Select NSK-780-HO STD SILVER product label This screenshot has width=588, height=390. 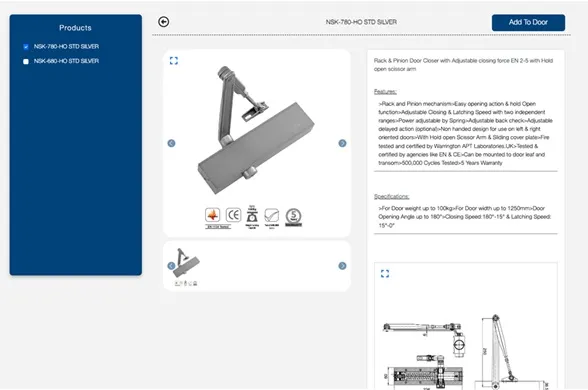pyautogui.click(x=66, y=46)
